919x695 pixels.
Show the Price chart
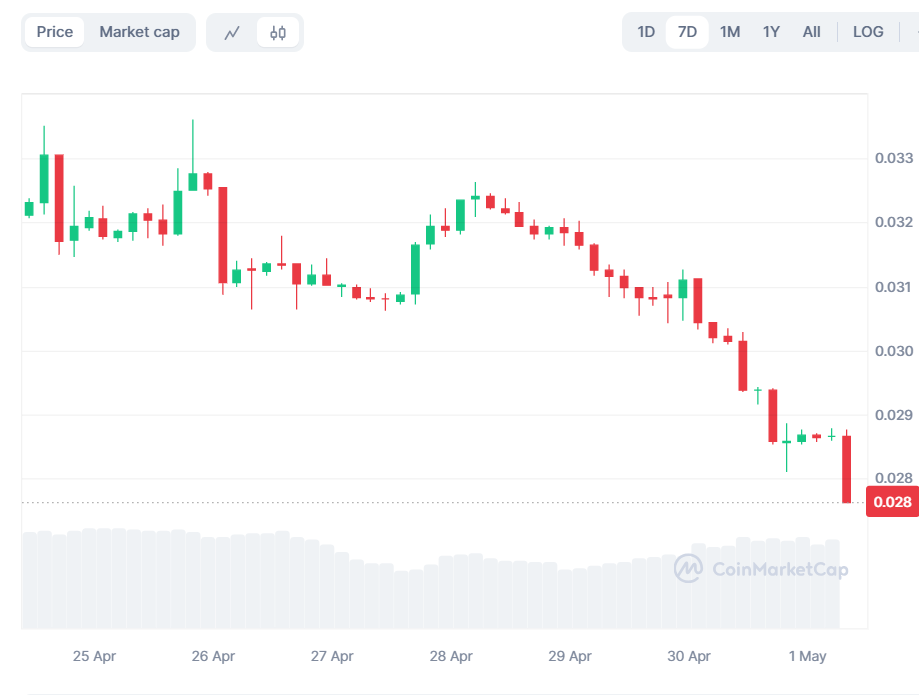tap(55, 32)
